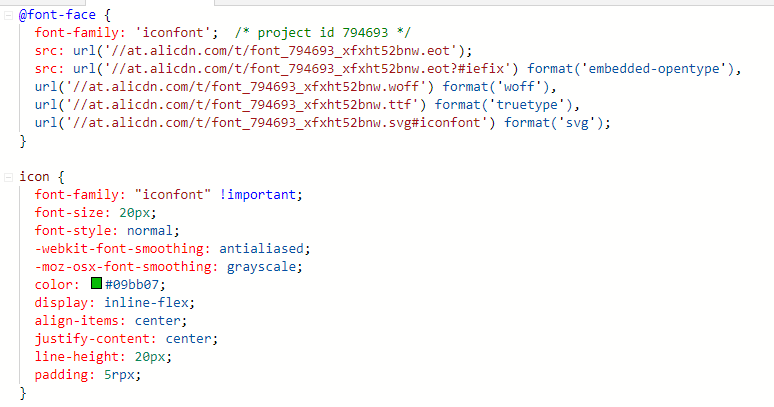Click the grayscale value

pos(266,266)
